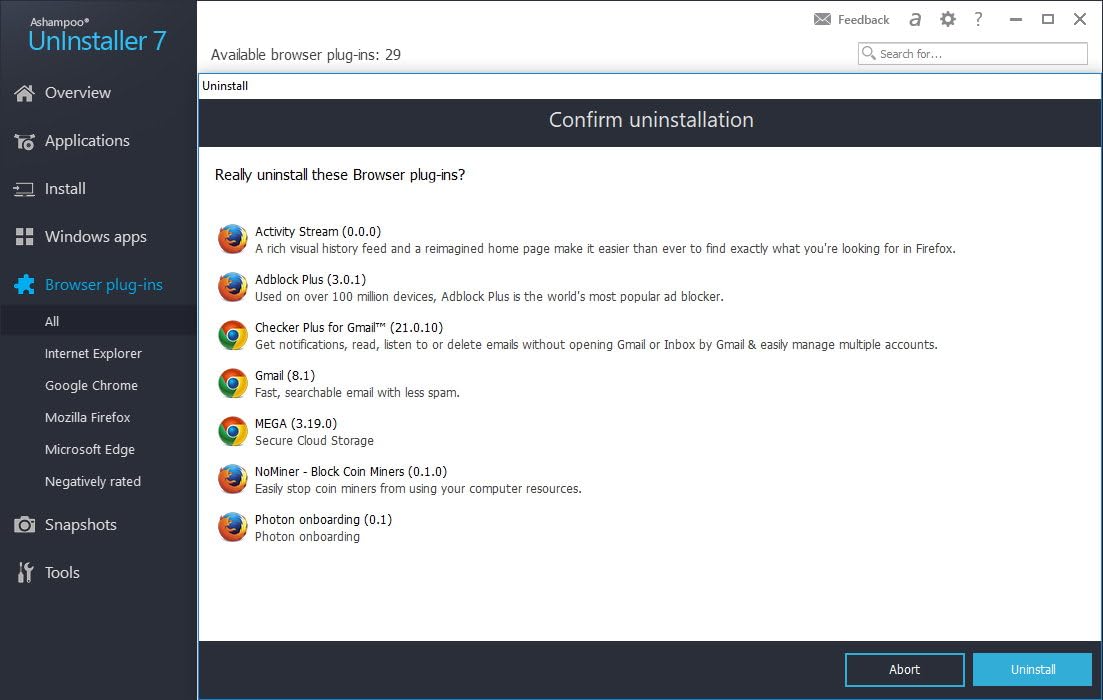This screenshot has height=700, width=1103.
Task: Confirm with the Uninstall button
Action: pyautogui.click(x=1033, y=670)
